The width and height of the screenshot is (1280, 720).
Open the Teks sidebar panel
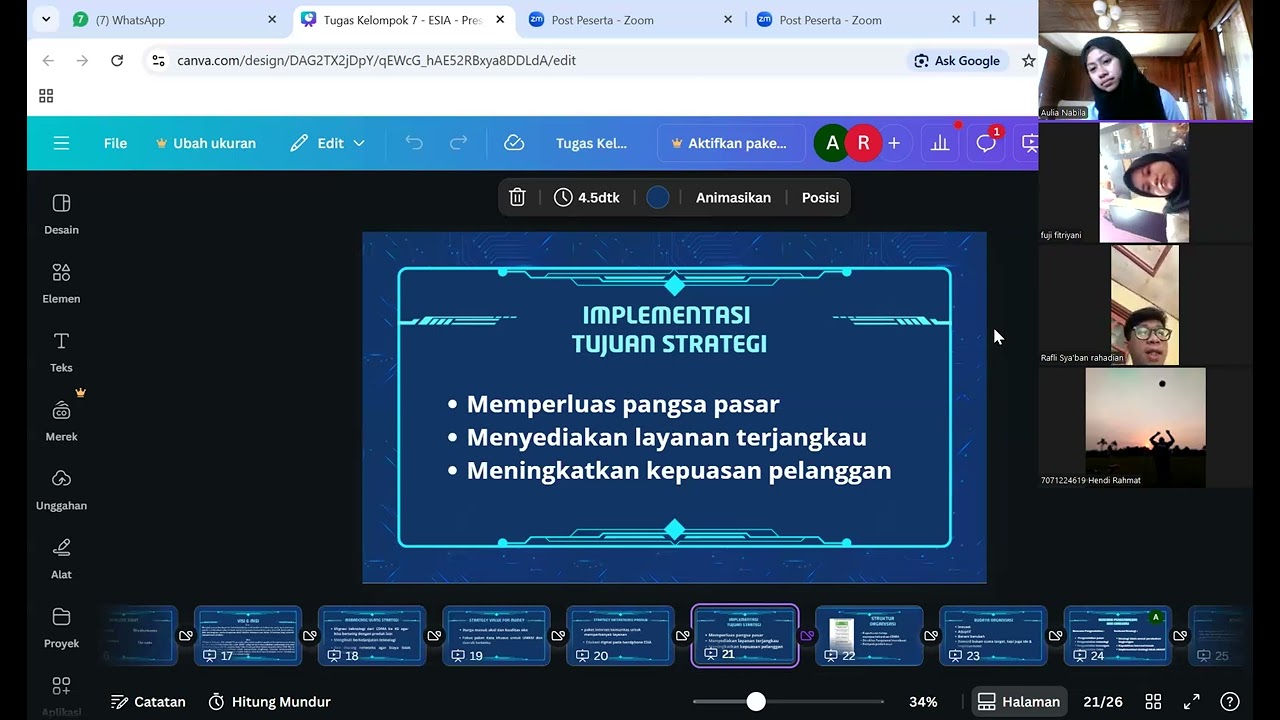tap(61, 352)
